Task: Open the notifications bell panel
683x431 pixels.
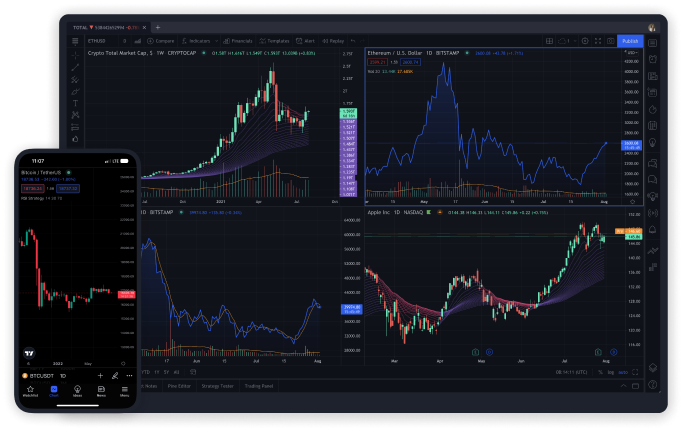Action: pos(653,230)
